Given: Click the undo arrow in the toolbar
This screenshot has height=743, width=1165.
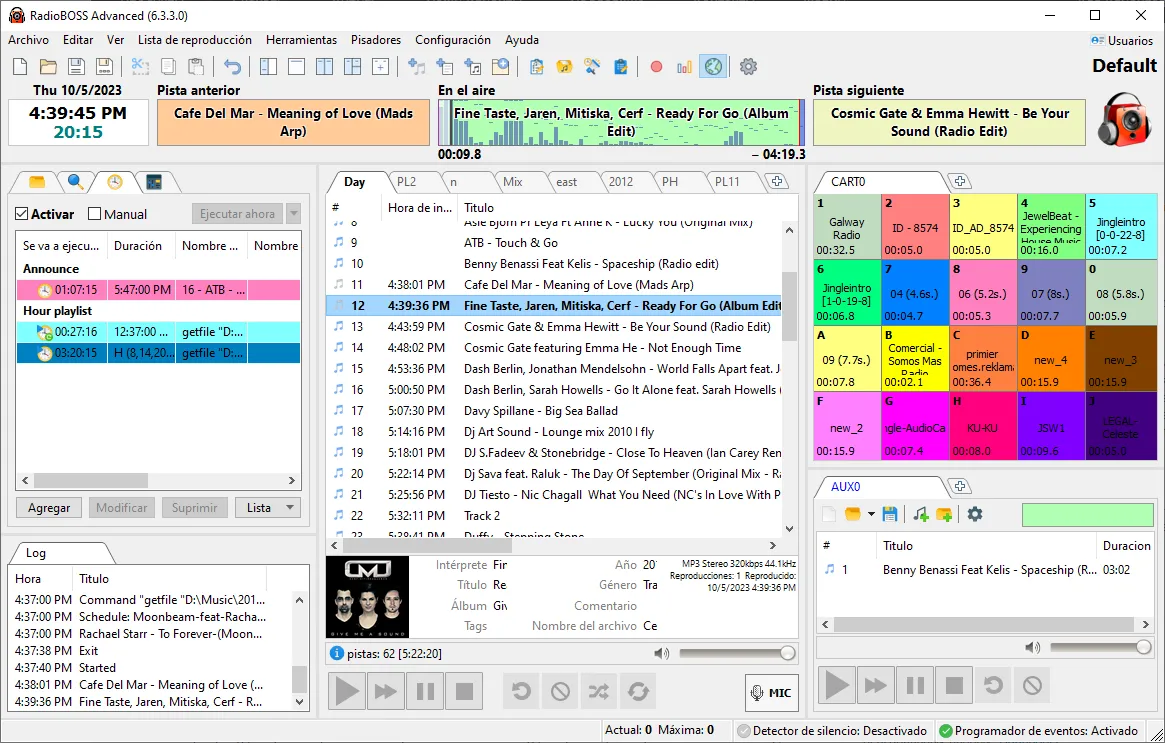Looking at the screenshot, I should click(x=233, y=67).
